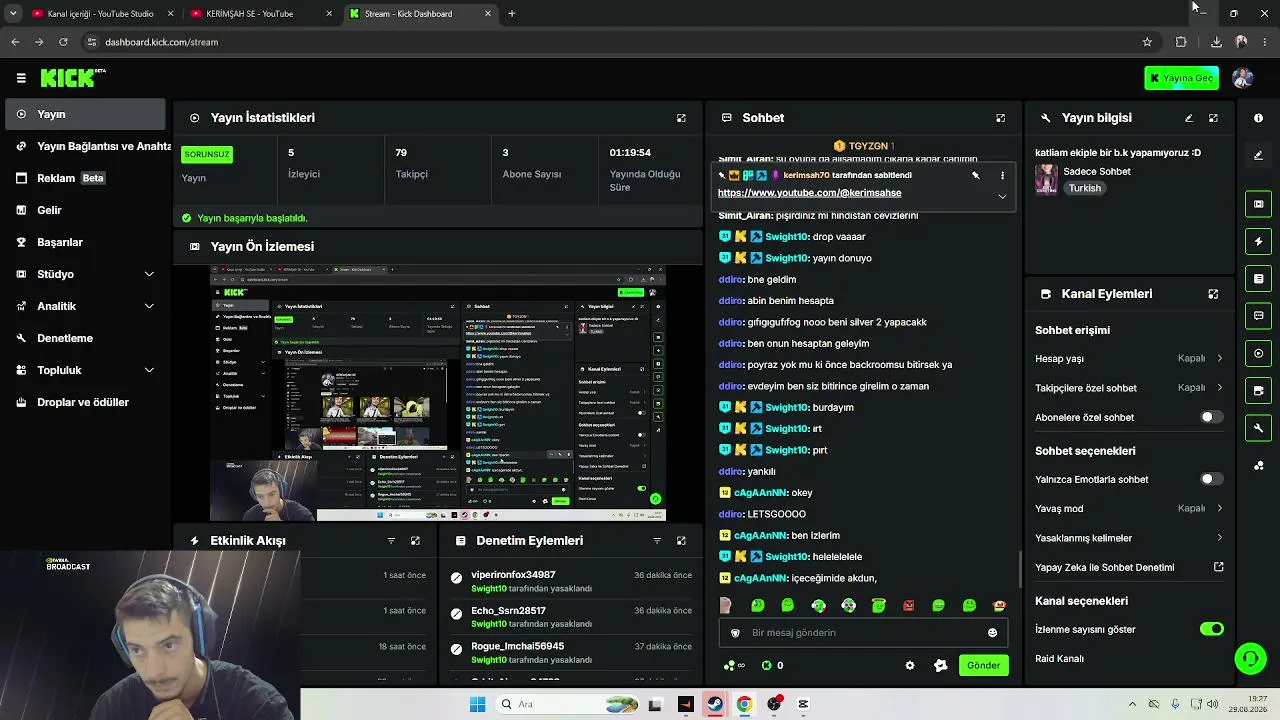Screen dimensions: 1280x720
Task: Open Yapay Zeka ile Sohbet Denetimi
Action: pos(1129,567)
